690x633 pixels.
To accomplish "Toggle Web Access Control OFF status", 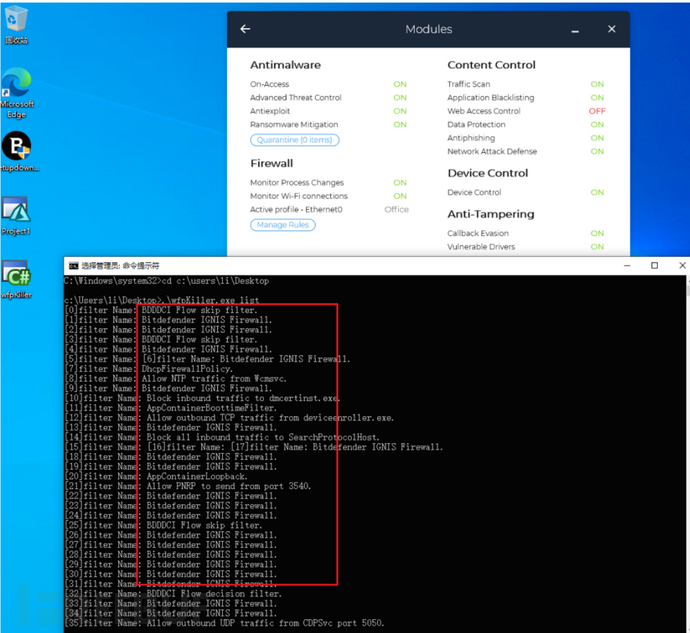I will tap(597, 111).
